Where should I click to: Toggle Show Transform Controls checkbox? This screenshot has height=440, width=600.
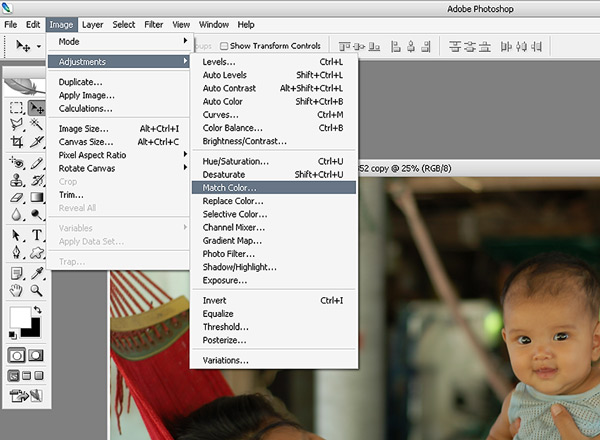click(x=224, y=46)
